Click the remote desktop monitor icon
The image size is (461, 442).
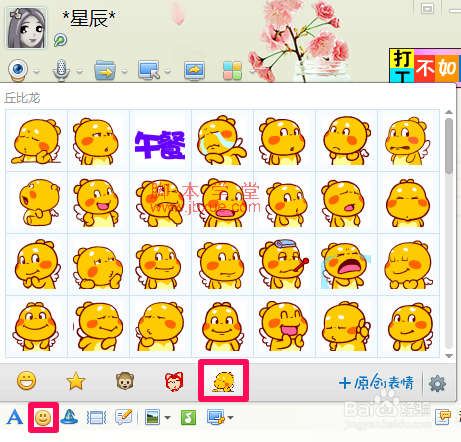click(x=149, y=70)
